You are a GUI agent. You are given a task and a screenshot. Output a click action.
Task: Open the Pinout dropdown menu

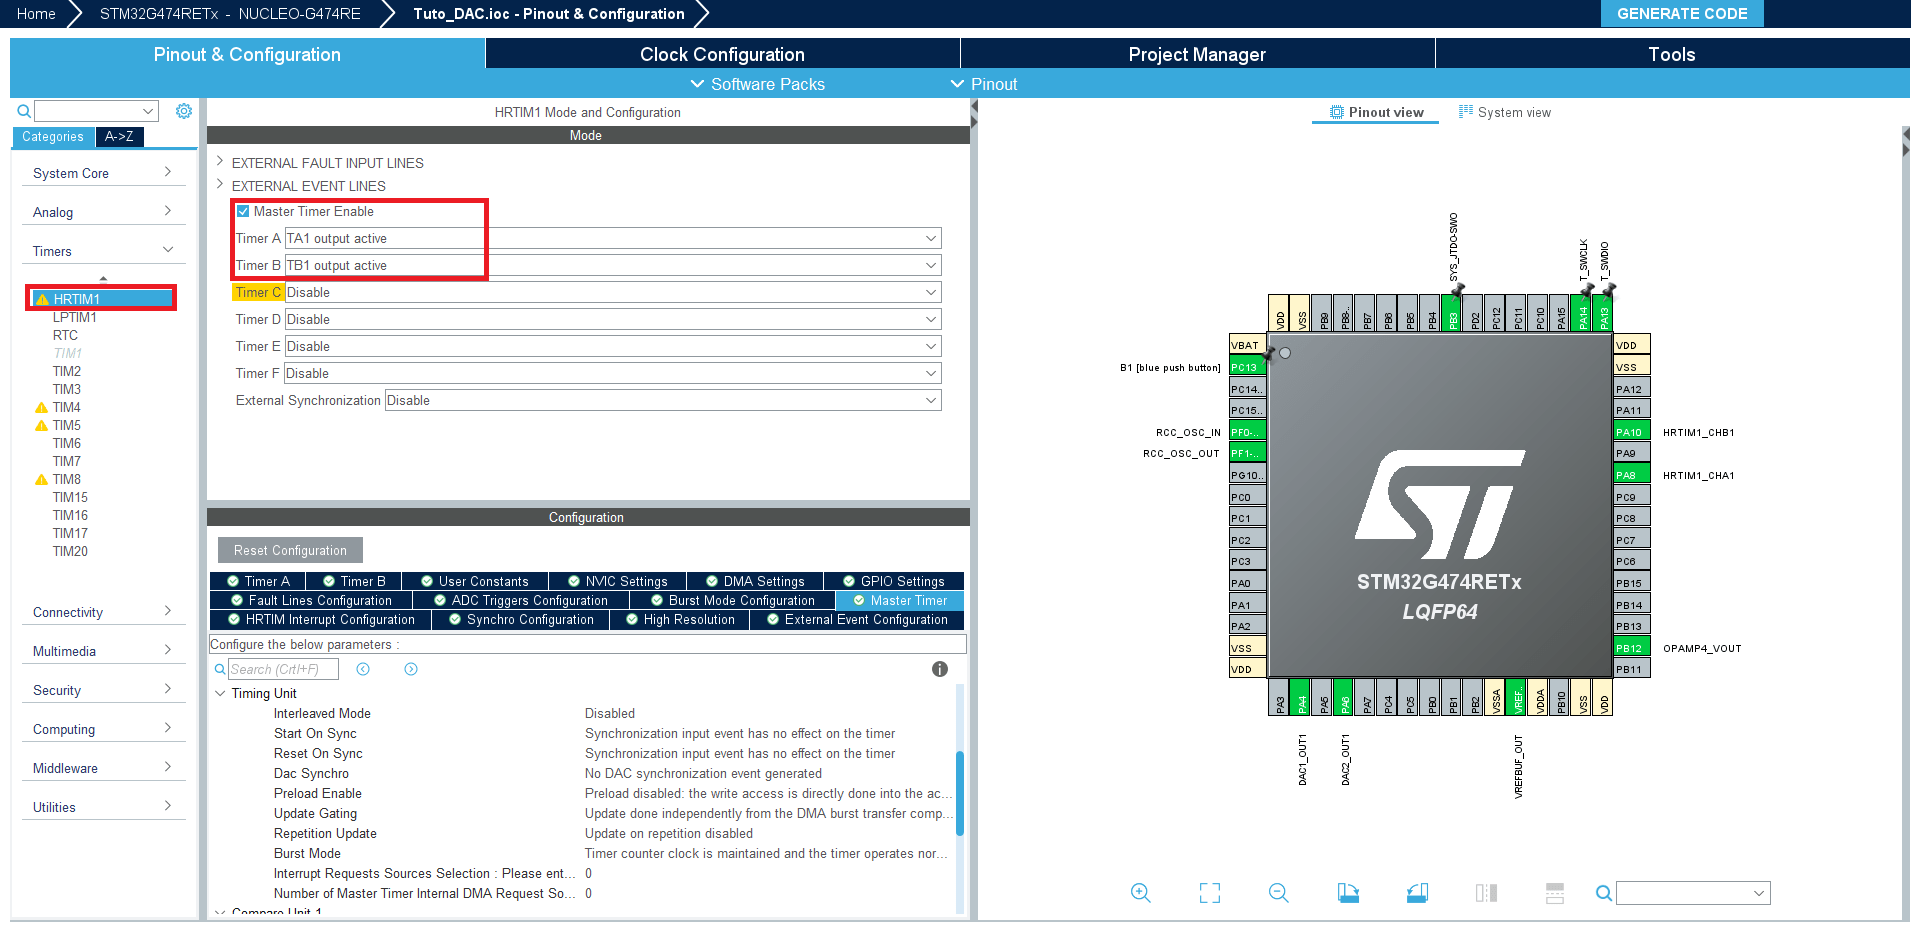[x=984, y=84]
